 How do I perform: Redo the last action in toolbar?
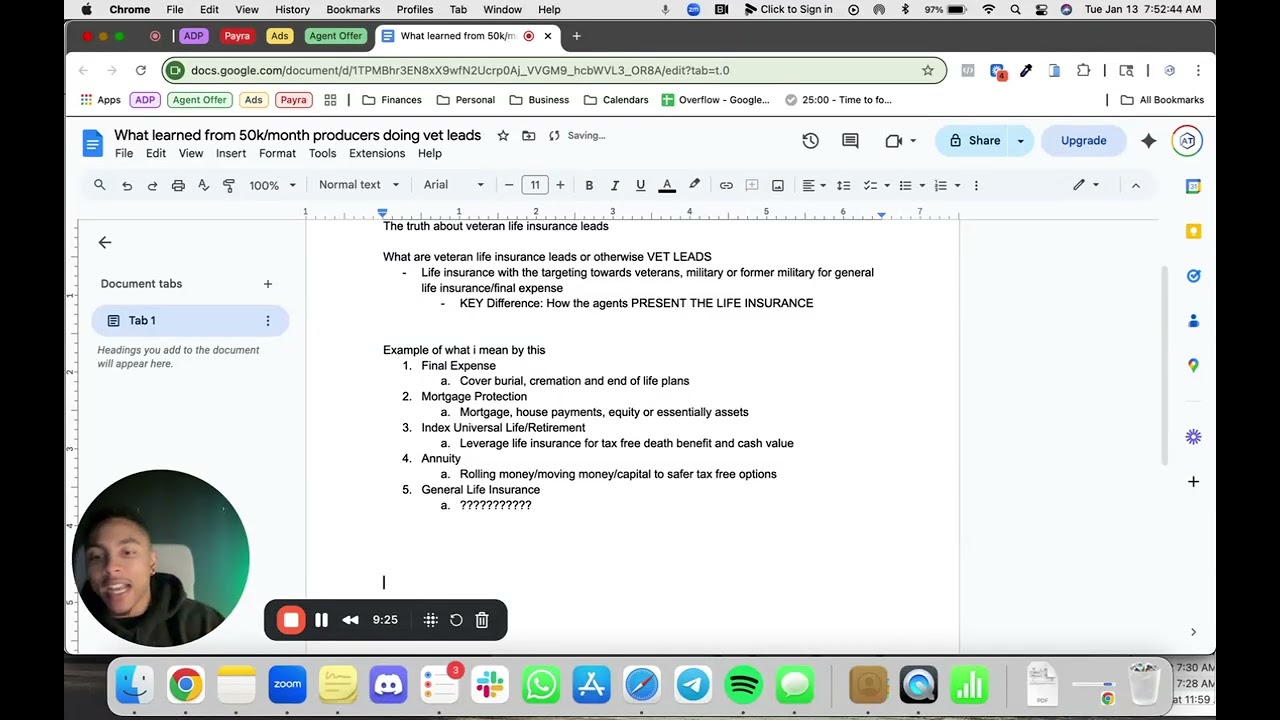click(x=152, y=185)
